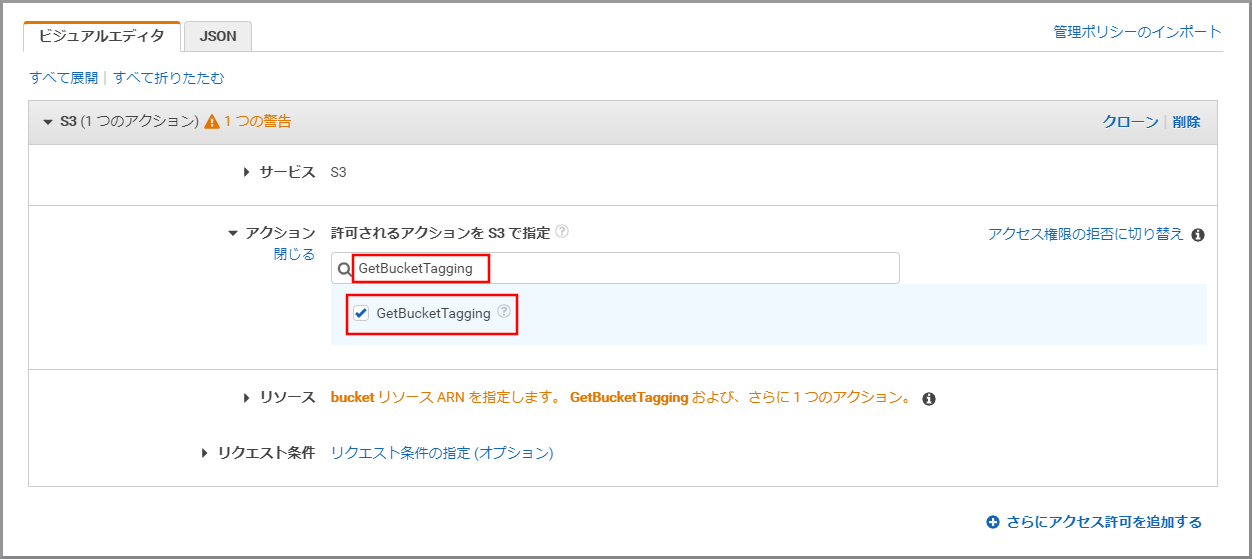1252x559 pixels.
Task: Click すべて展開 link
Action: point(64,78)
